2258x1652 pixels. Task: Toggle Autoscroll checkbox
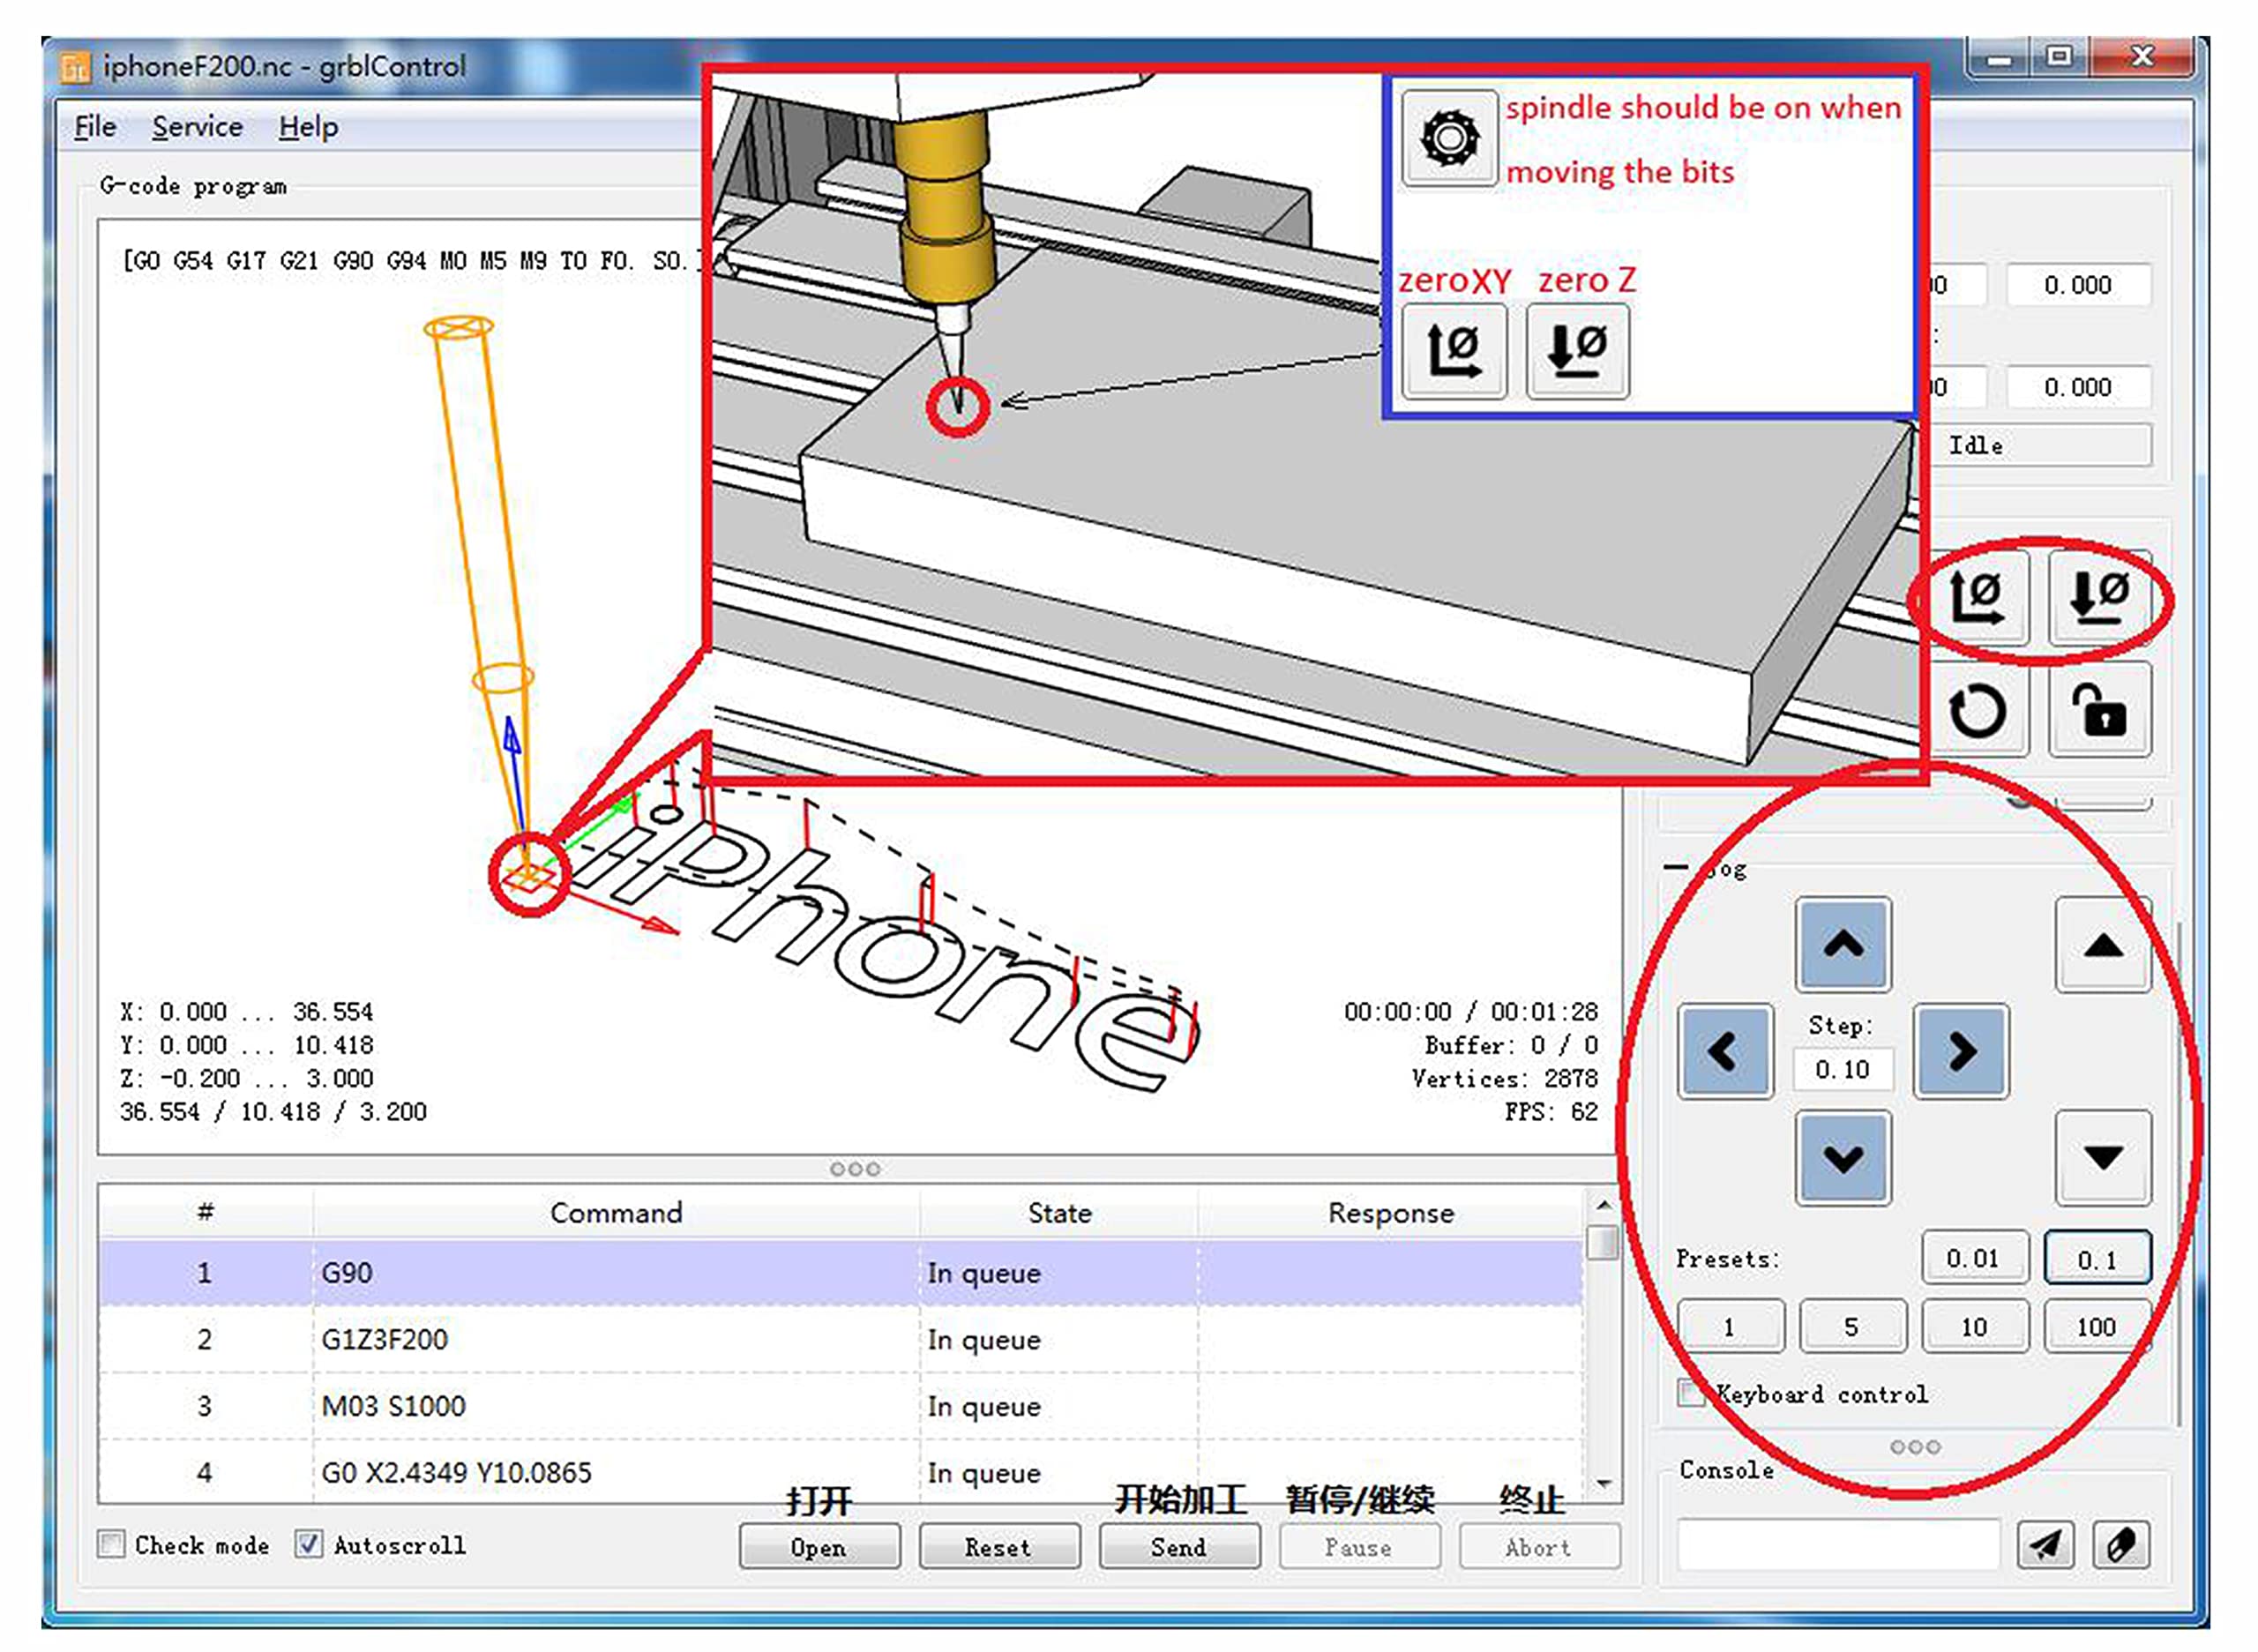tap(309, 1544)
